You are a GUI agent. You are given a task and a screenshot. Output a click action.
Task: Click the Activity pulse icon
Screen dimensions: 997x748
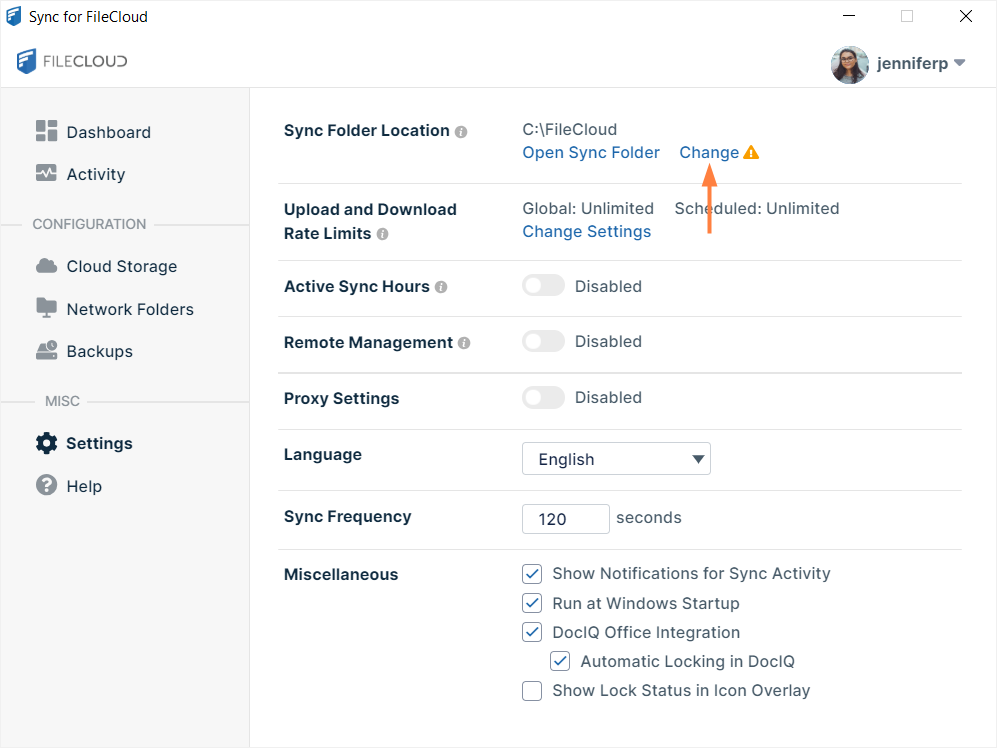point(47,173)
